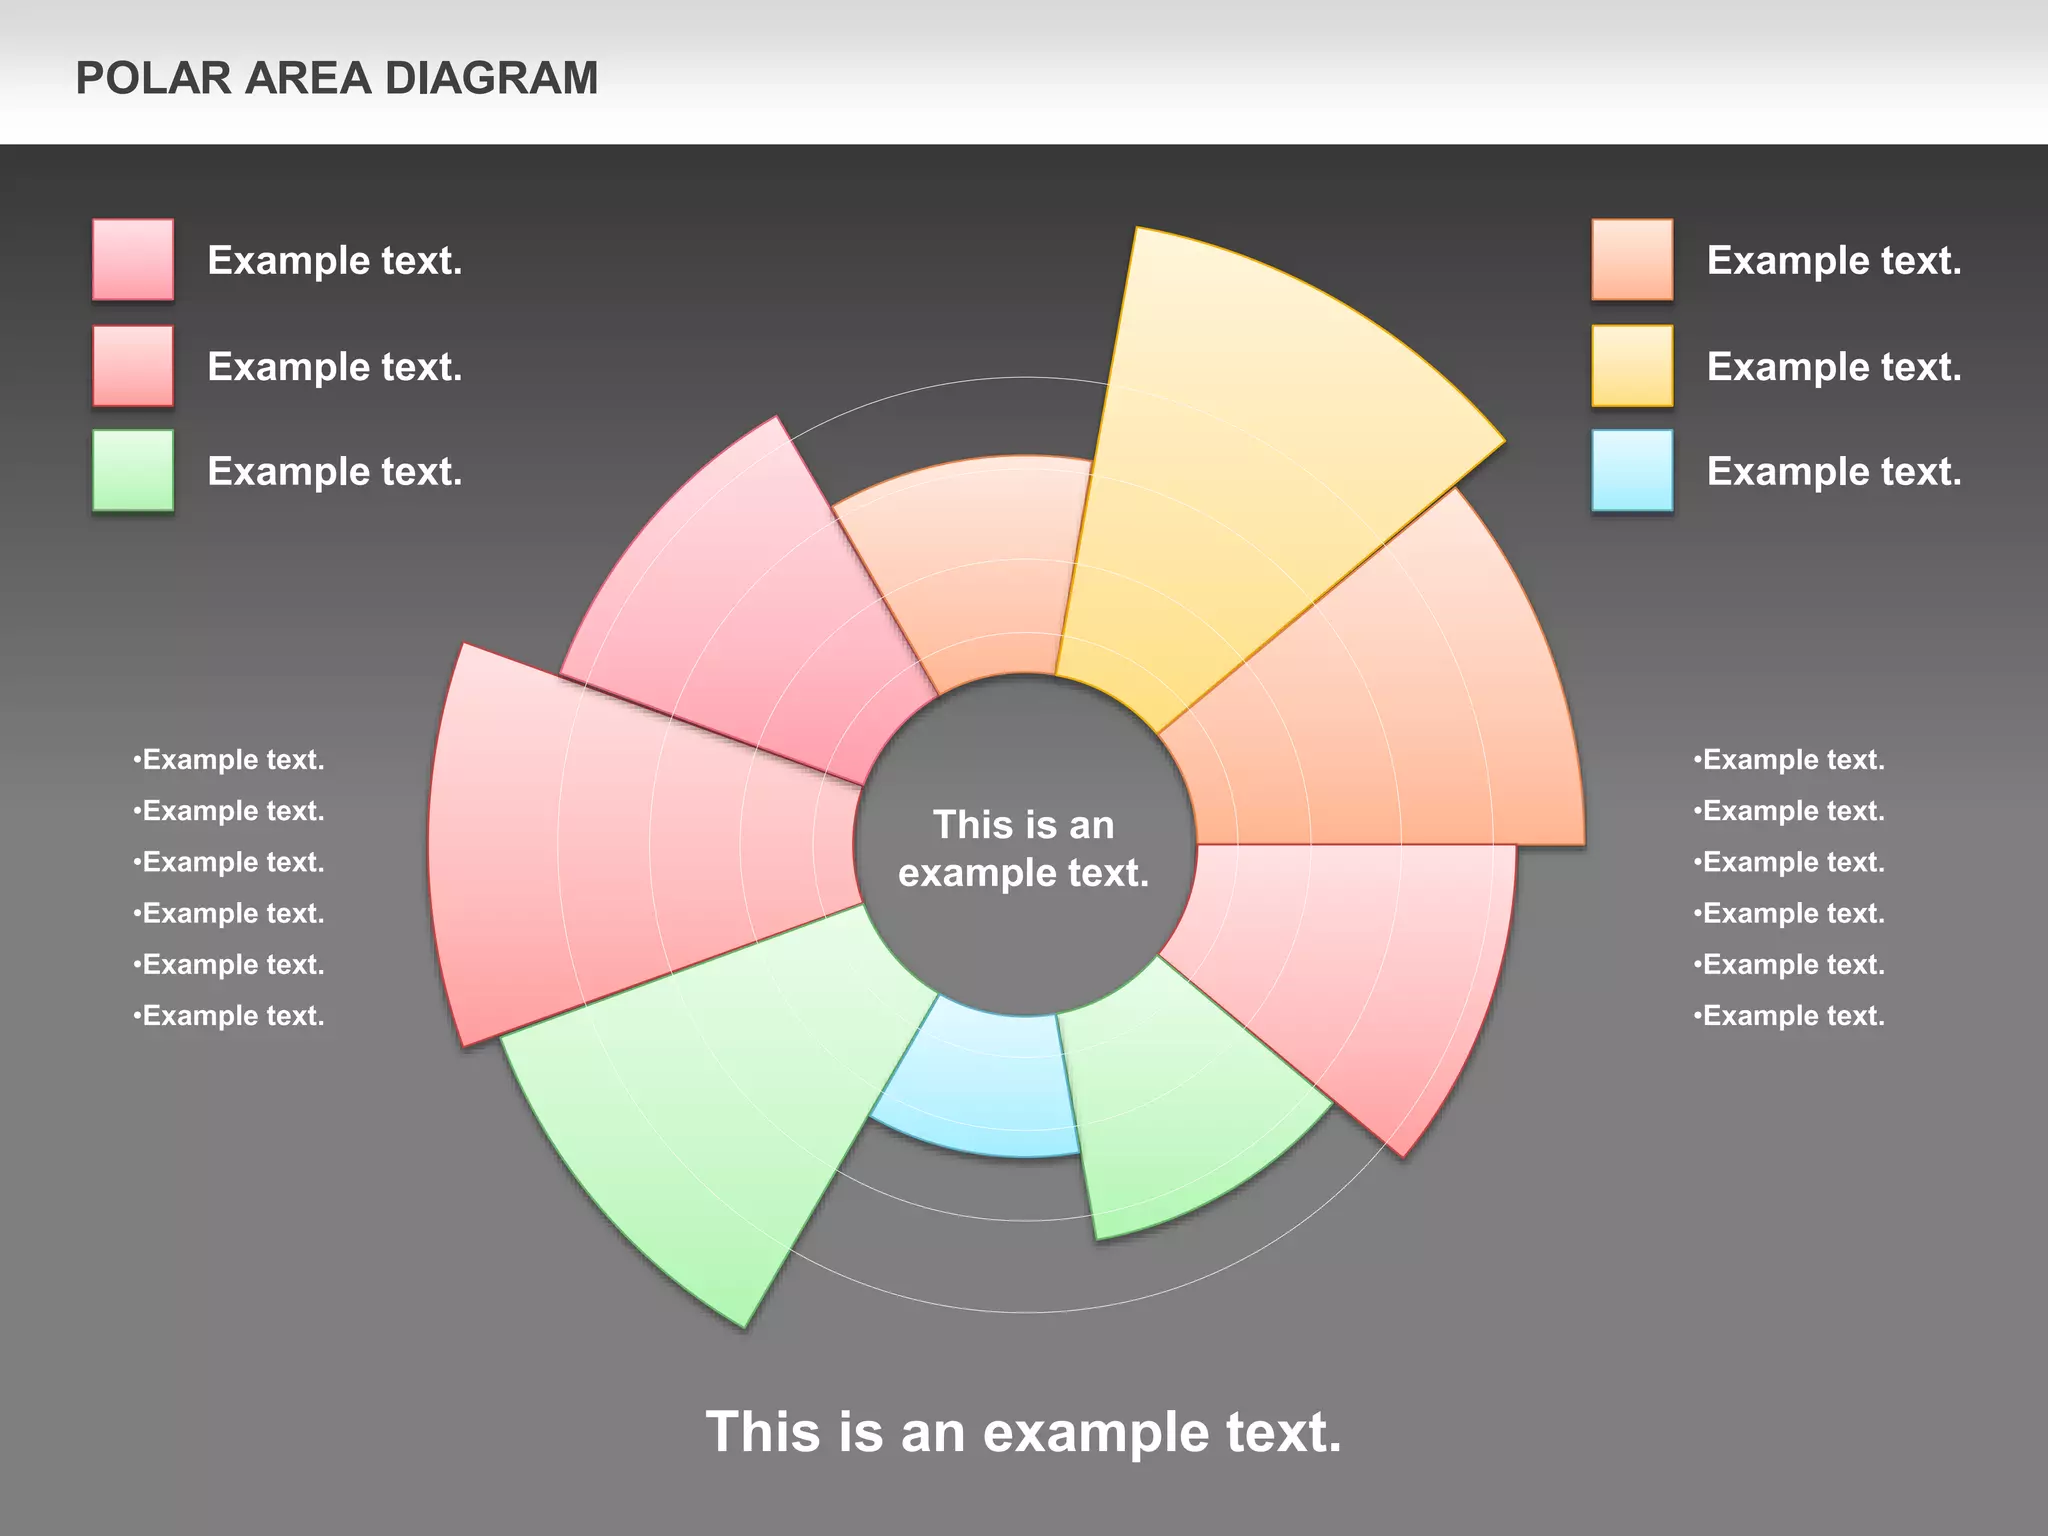Click the pink legend swatch
Viewport: 2048px width, 1536px height.
point(133,260)
